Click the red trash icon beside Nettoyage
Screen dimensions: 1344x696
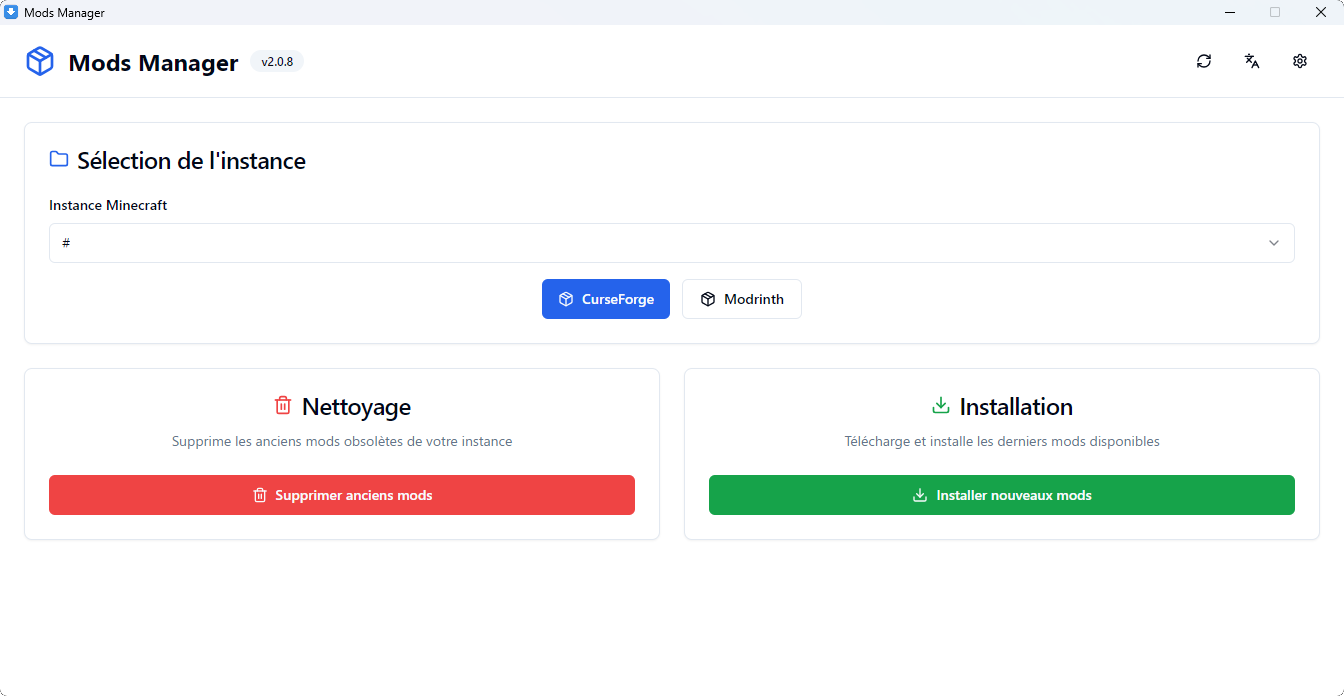click(x=283, y=406)
